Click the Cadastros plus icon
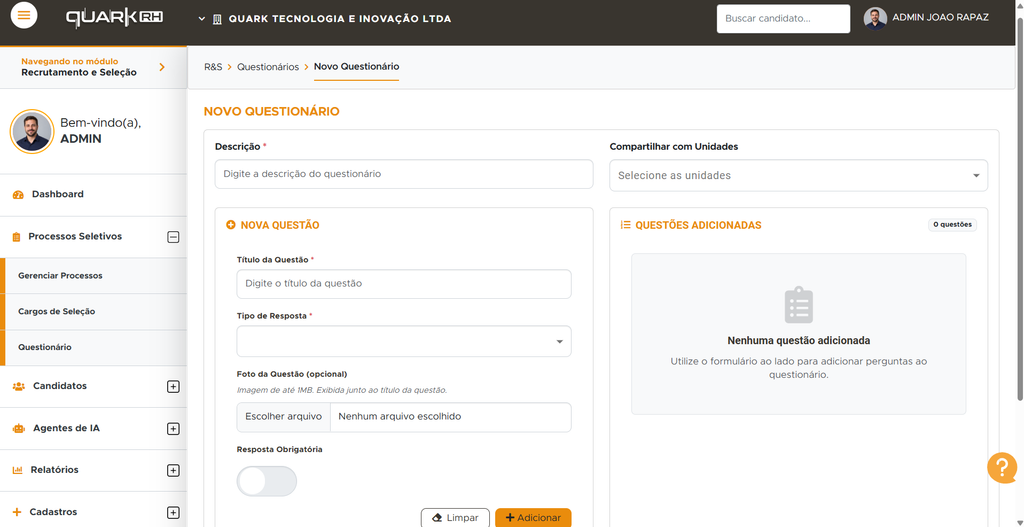This screenshot has width=1024, height=527. tap(17, 512)
